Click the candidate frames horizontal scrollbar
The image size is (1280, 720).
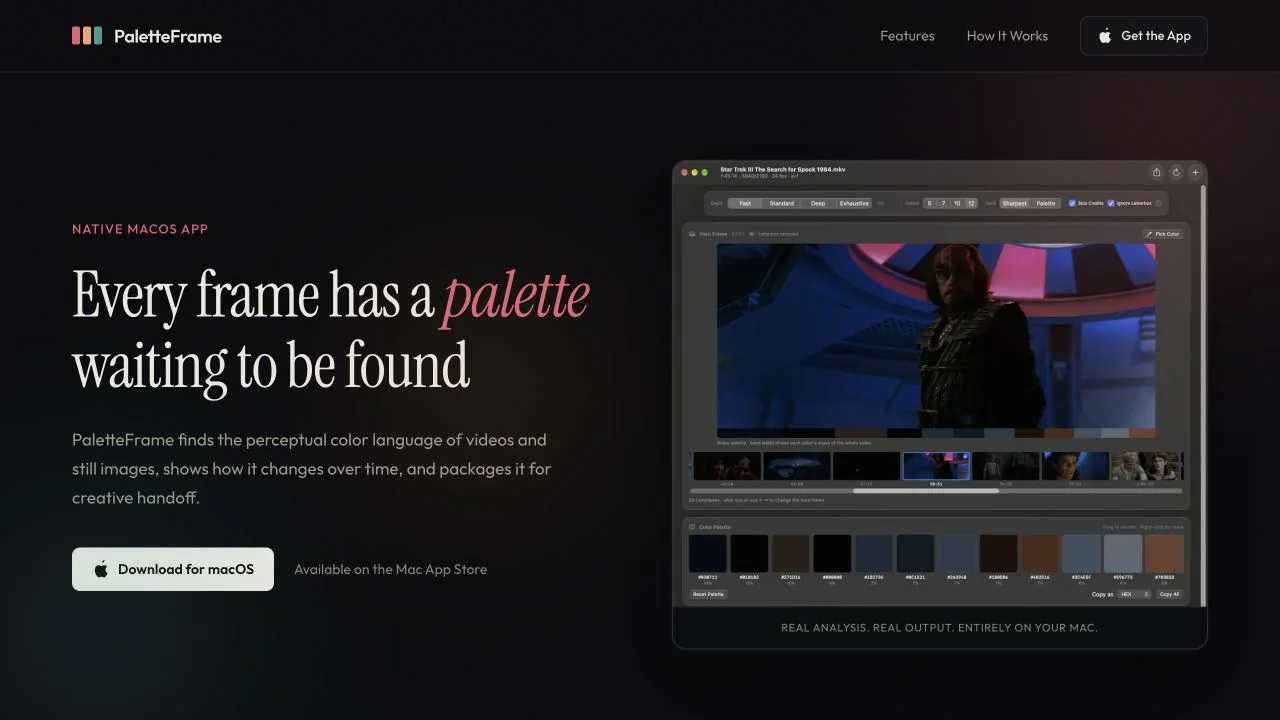(926, 491)
